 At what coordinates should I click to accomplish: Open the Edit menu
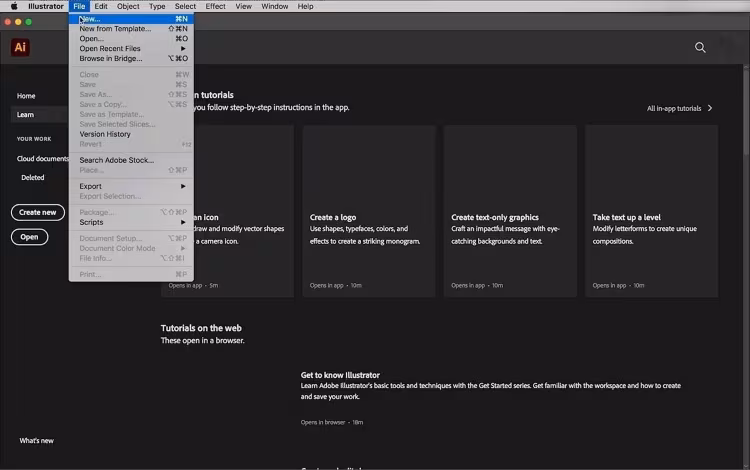[101, 6]
